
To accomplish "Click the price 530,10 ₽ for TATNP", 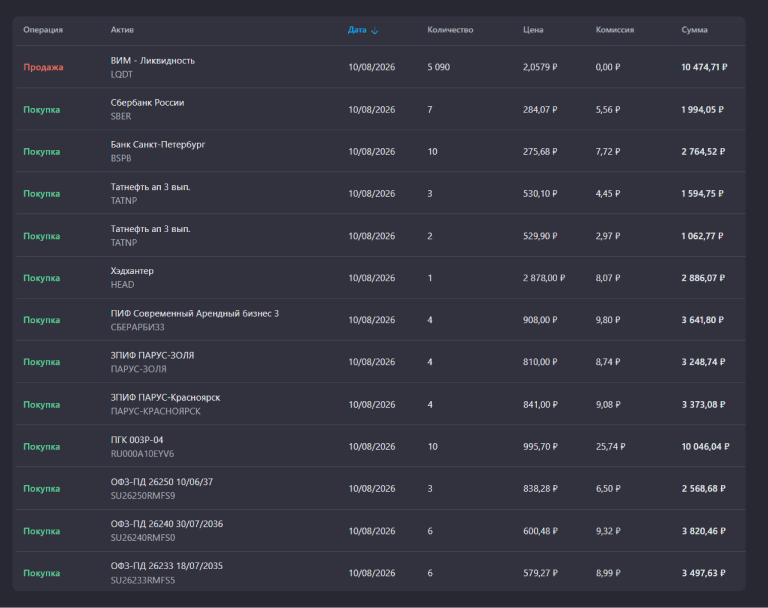I will point(540,194).
